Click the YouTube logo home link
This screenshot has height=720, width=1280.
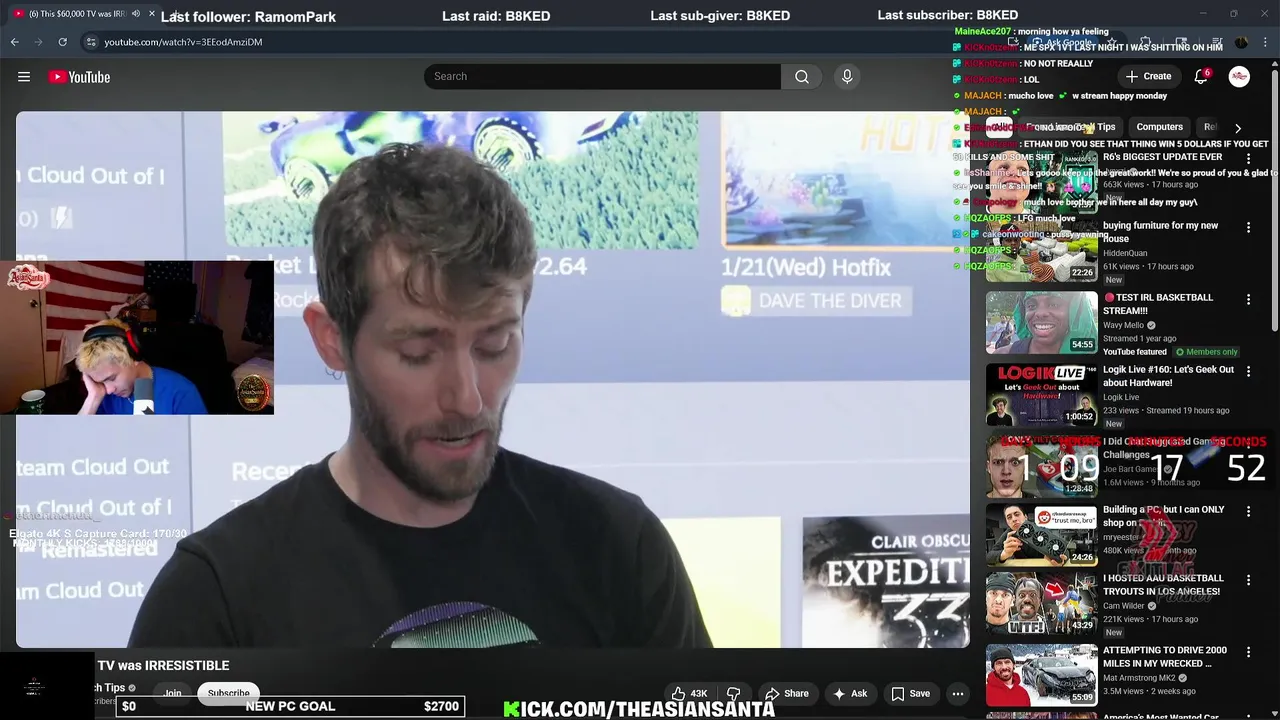tap(79, 77)
